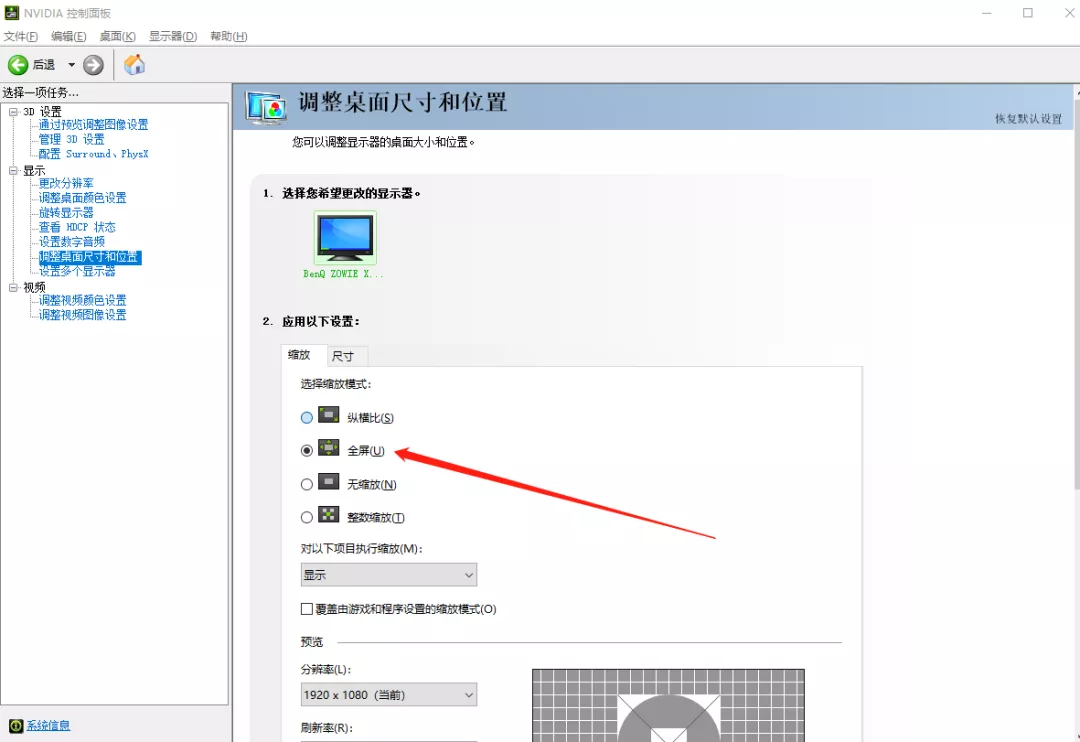Select the 无缩放 radio button
Image resolution: width=1080 pixels, height=742 pixels.
click(x=307, y=484)
